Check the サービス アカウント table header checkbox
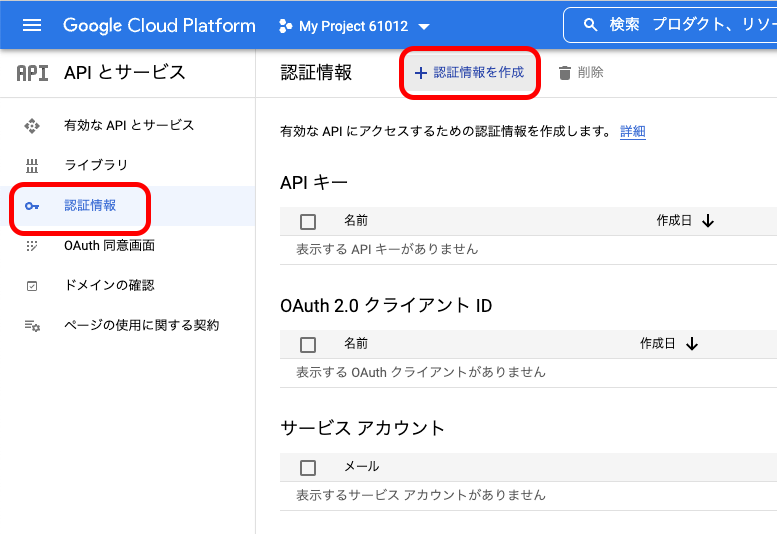 point(308,467)
